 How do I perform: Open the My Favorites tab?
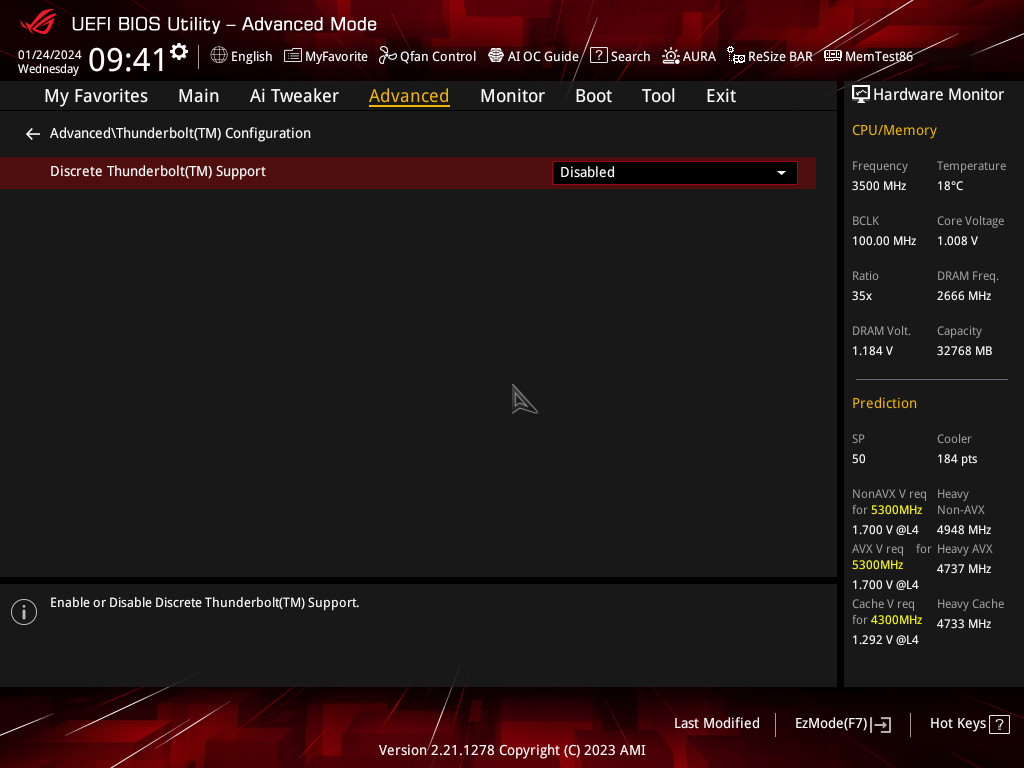point(96,96)
